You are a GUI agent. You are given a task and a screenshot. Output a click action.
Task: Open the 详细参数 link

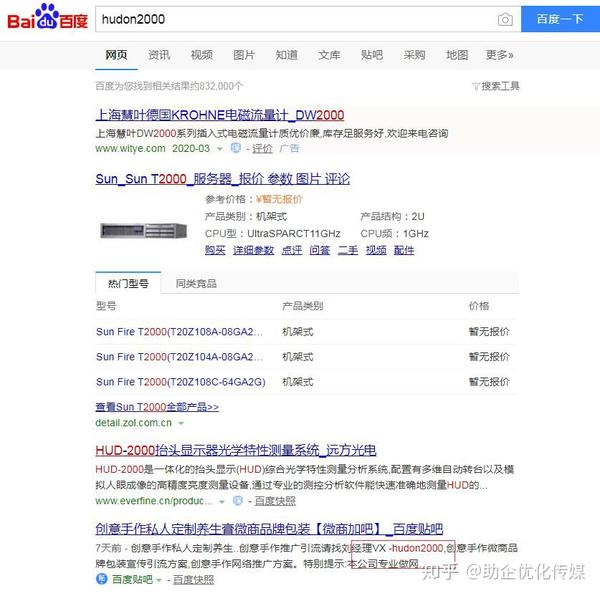(253, 250)
